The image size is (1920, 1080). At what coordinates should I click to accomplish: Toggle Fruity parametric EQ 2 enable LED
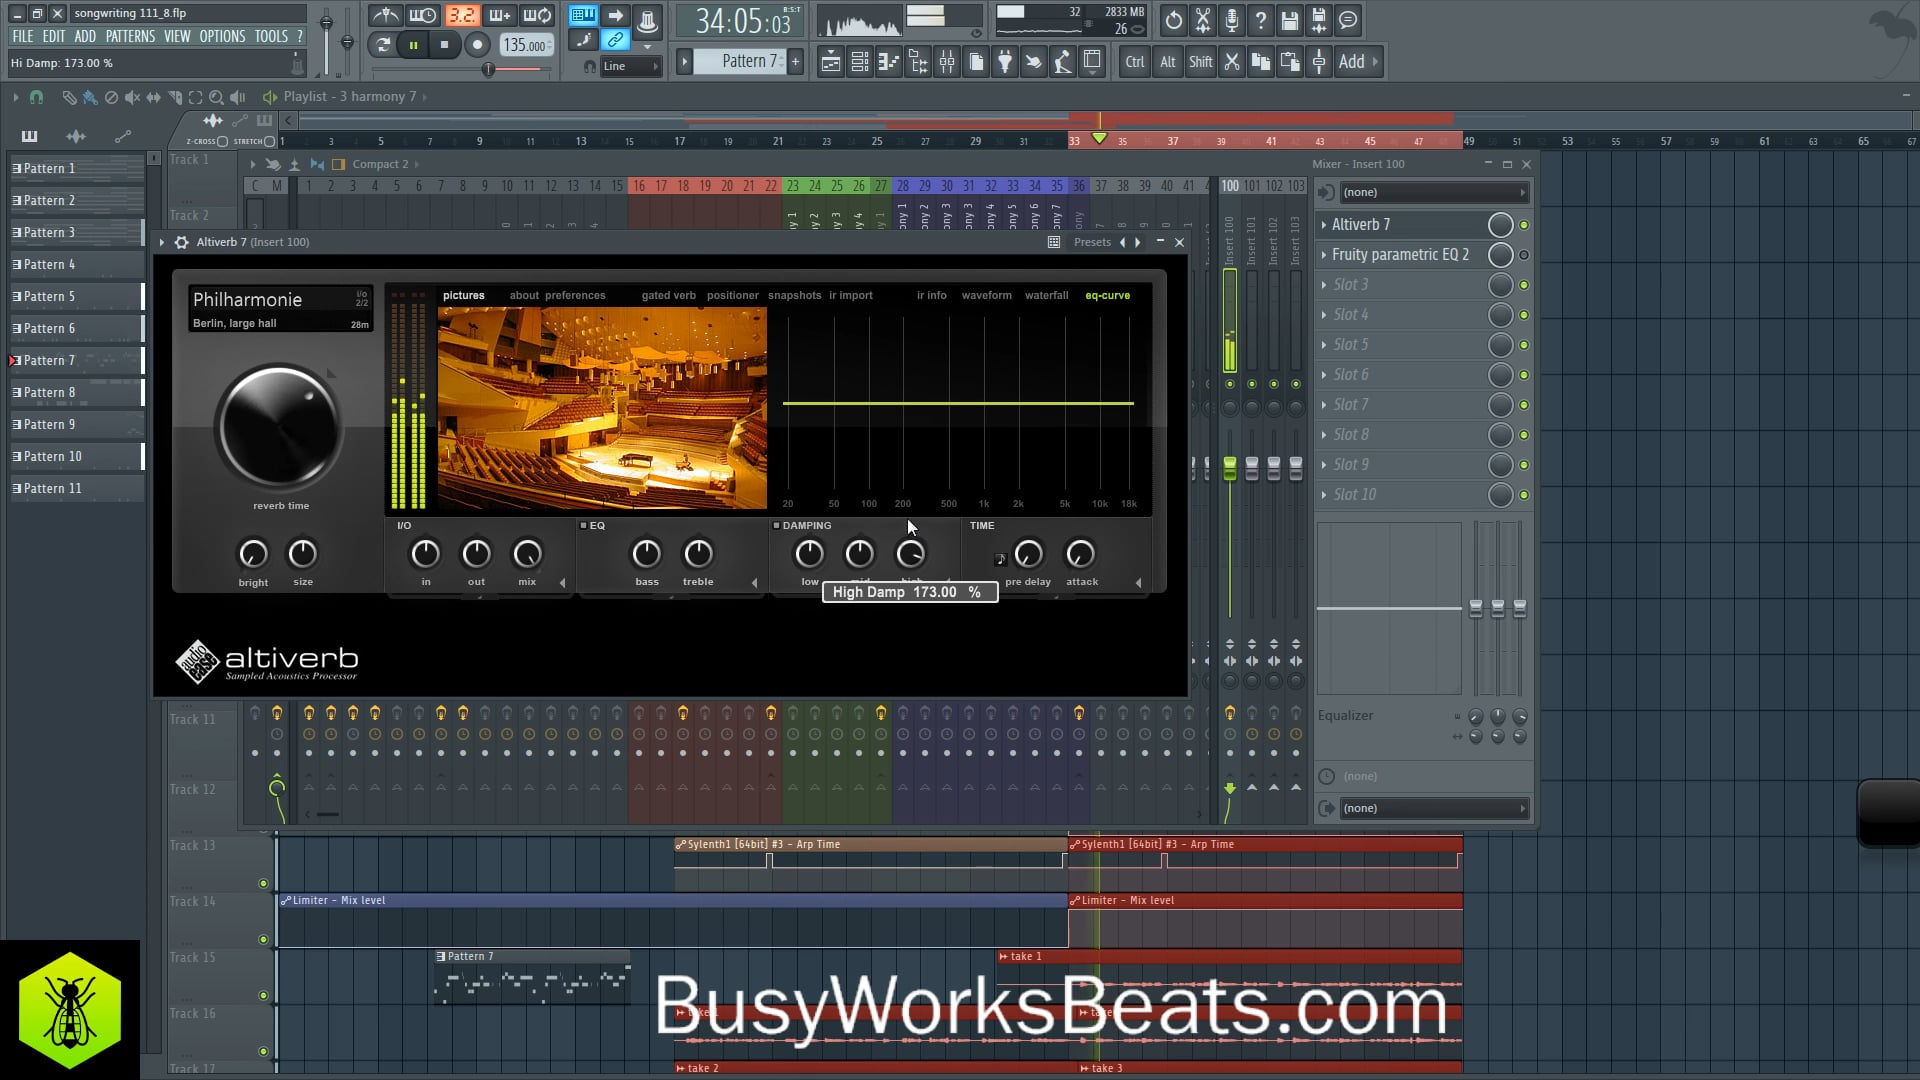click(x=1524, y=255)
